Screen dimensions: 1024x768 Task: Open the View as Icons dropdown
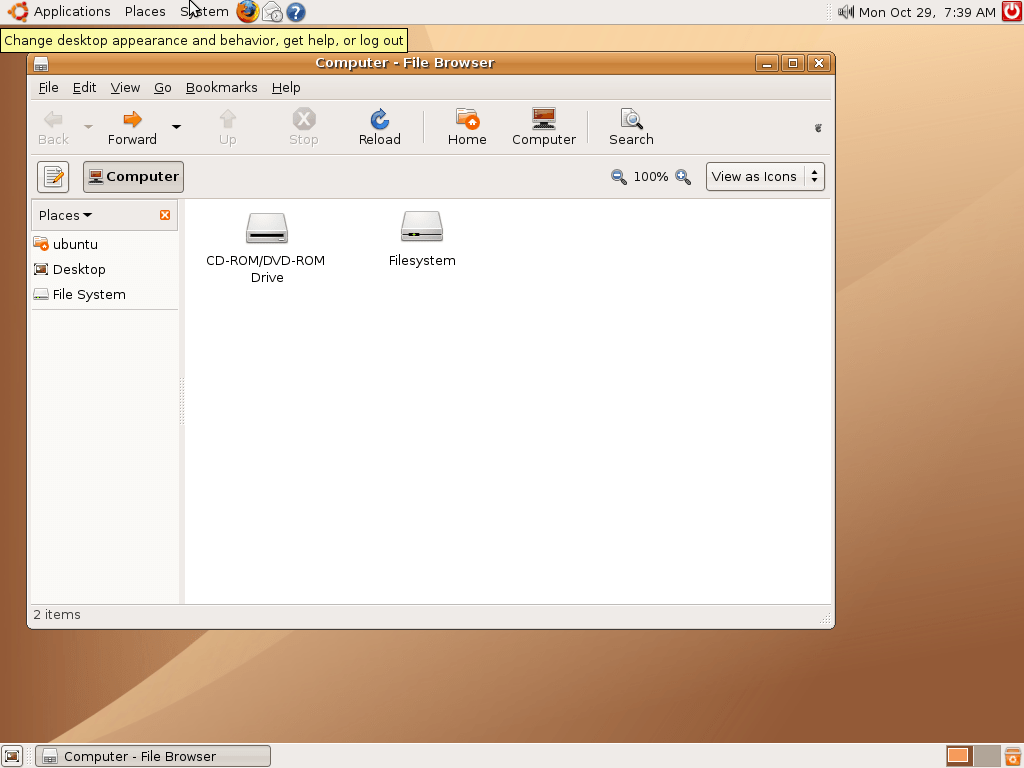coord(765,177)
